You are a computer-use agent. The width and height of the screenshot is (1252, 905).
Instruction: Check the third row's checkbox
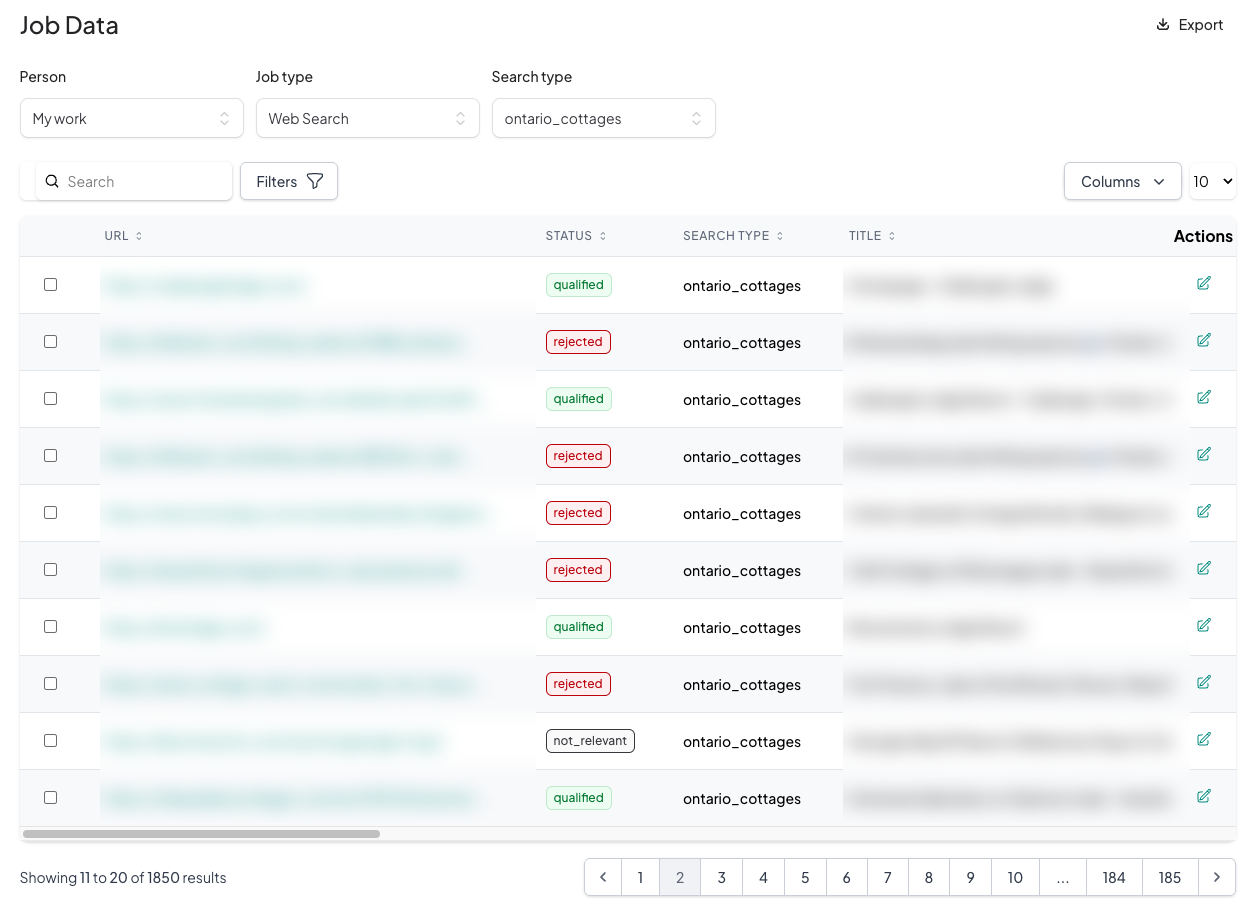51,399
